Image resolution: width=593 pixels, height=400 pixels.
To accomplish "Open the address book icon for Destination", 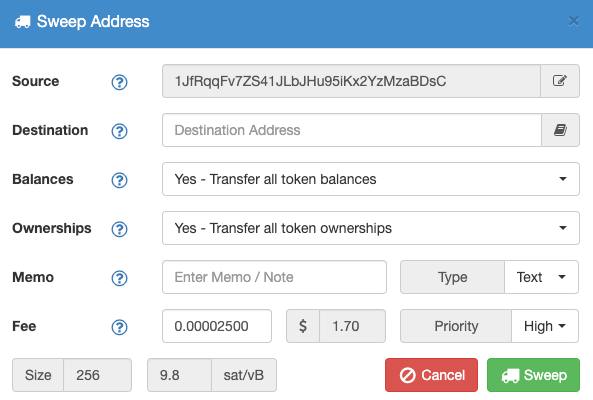I will 560,130.
